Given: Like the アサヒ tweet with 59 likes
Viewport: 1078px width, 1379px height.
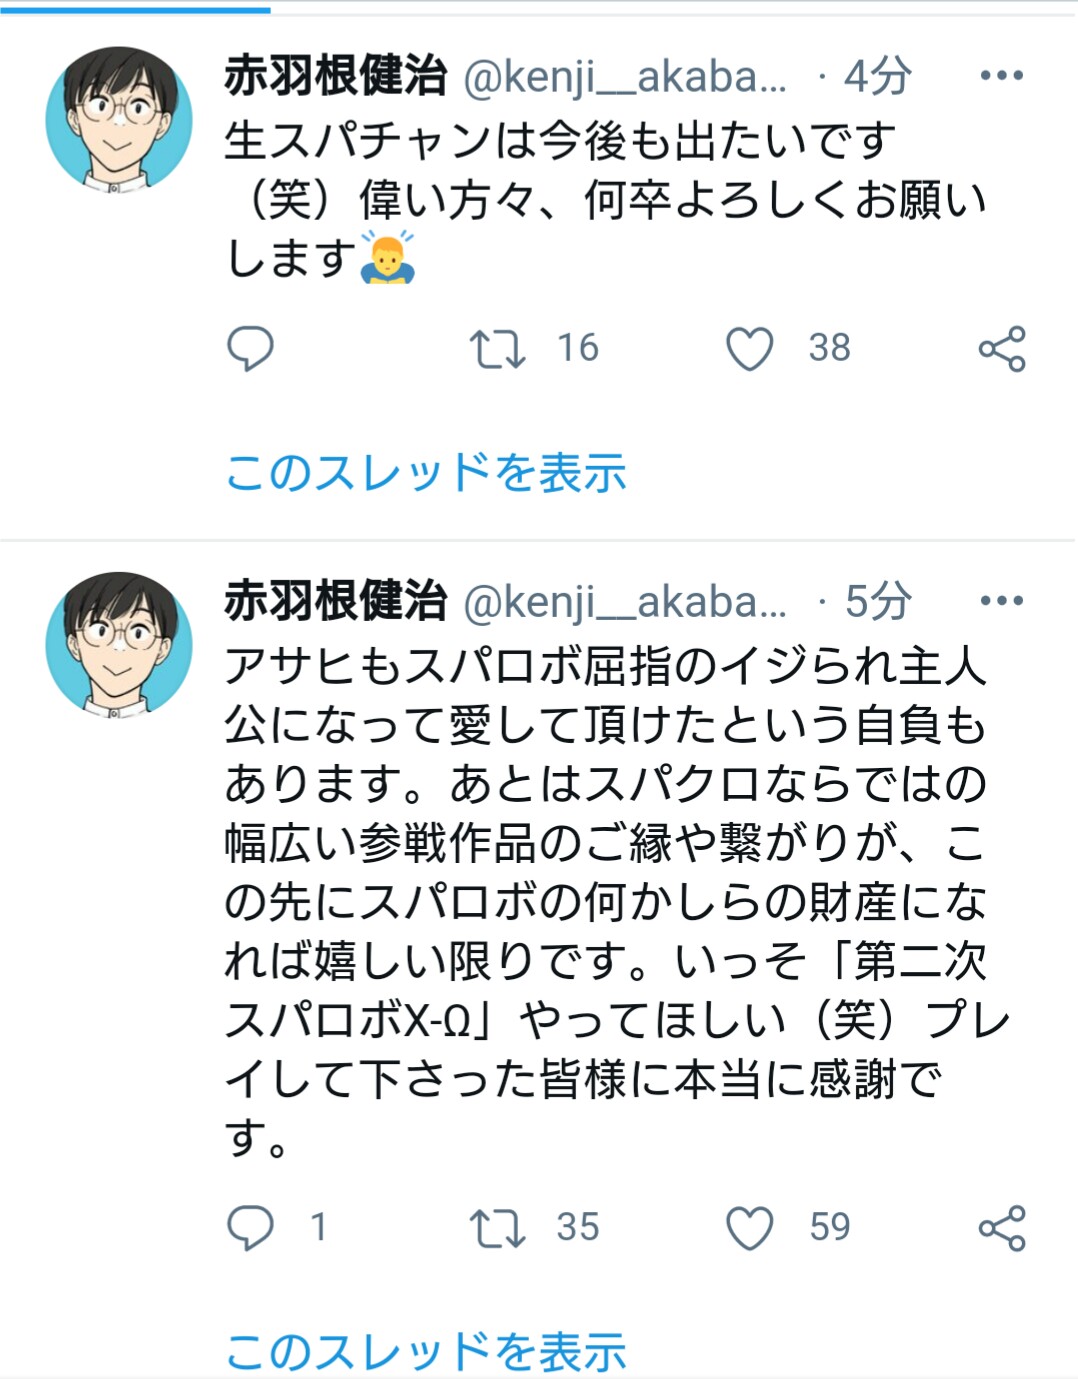Looking at the screenshot, I should (749, 1227).
